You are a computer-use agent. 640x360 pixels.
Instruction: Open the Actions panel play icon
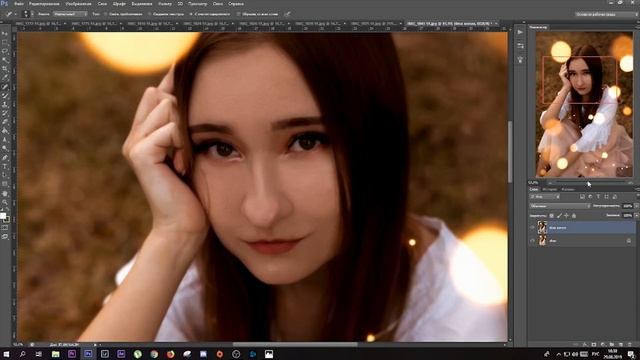tap(520, 32)
